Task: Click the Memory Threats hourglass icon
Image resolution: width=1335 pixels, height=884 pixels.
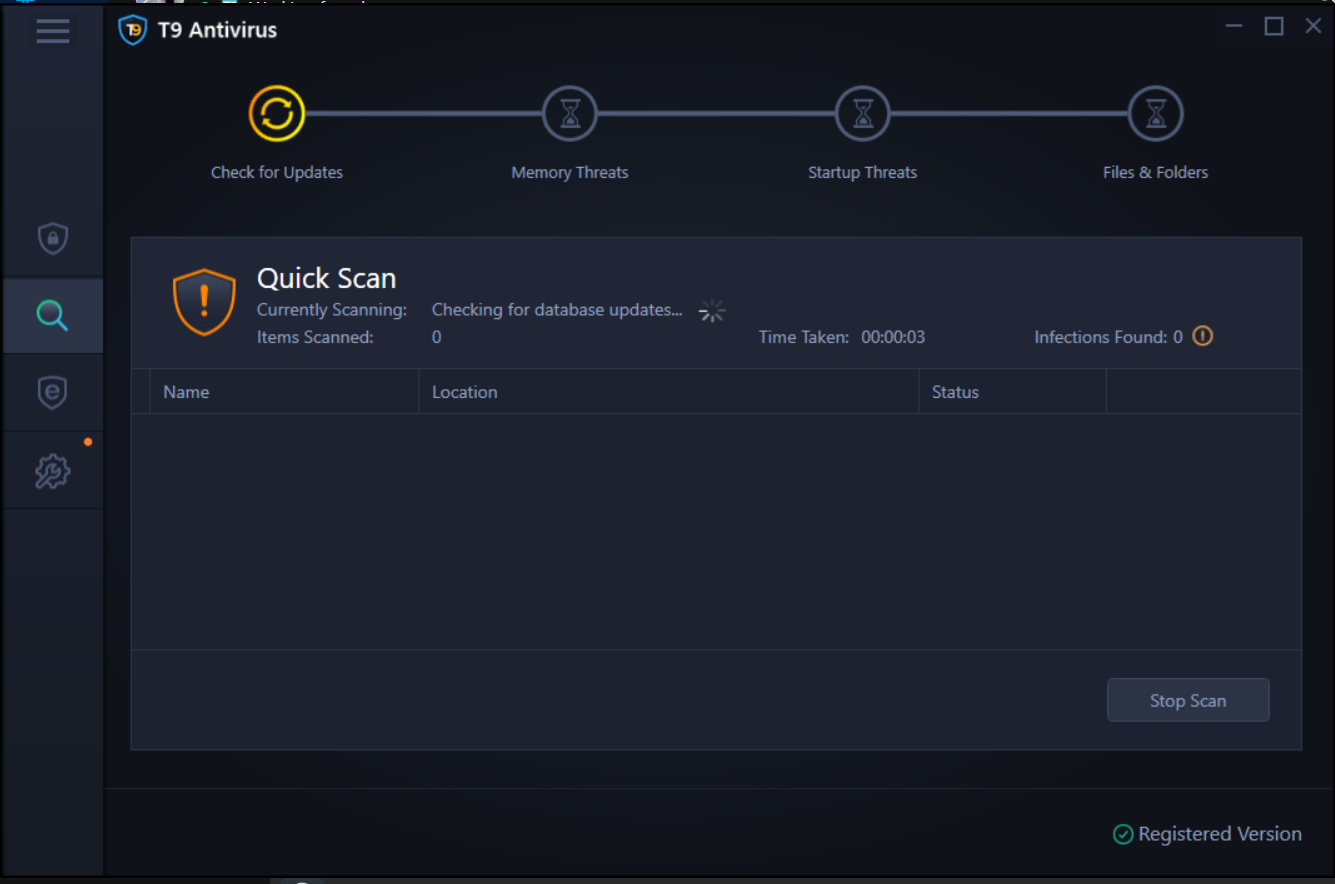Action: 569,113
